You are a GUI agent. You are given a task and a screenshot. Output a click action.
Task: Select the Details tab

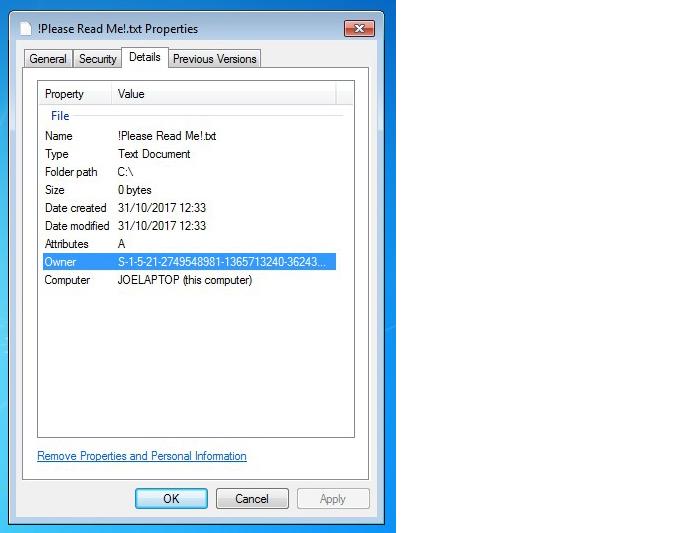[145, 57]
